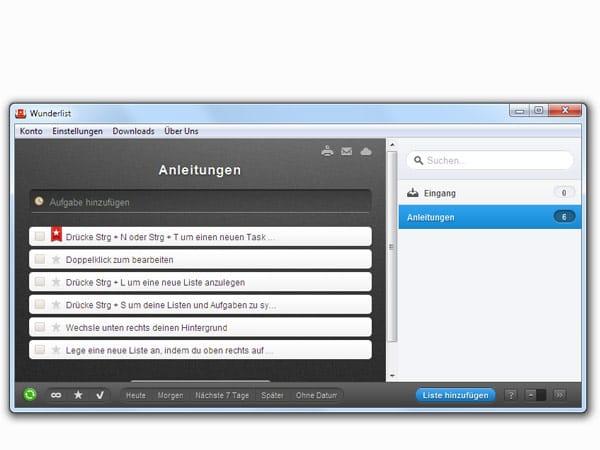The width and height of the screenshot is (600, 450).
Task: Show completed tasks with checkmark icon
Action: [x=100, y=395]
